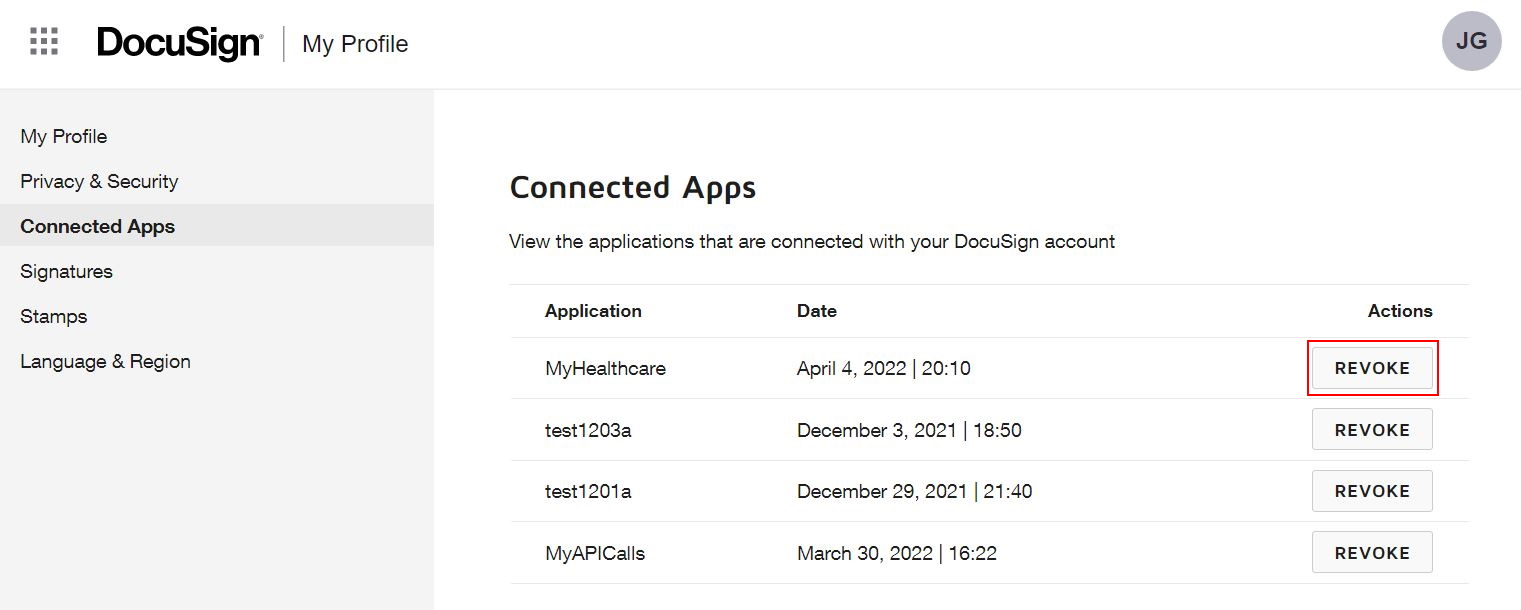
Task: Open Language & Region settings
Action: tap(105, 361)
